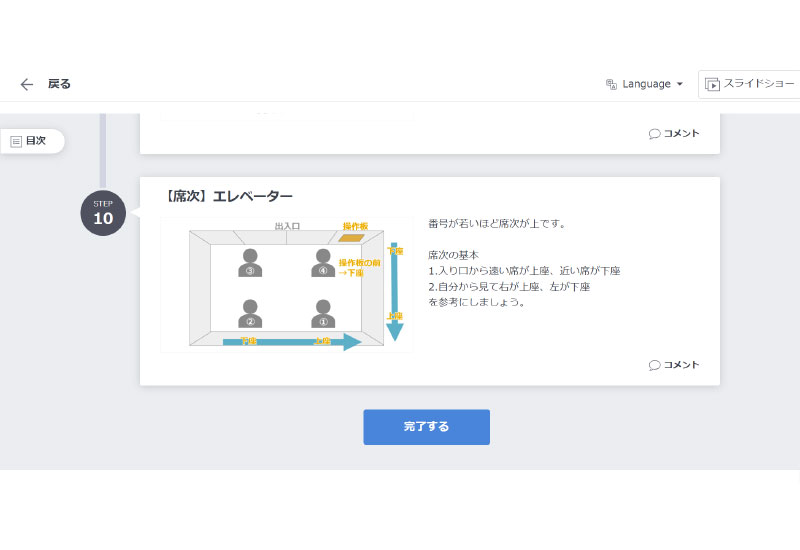Start the スライドショー slideshow mode
The image size is (800, 550).
(759, 85)
